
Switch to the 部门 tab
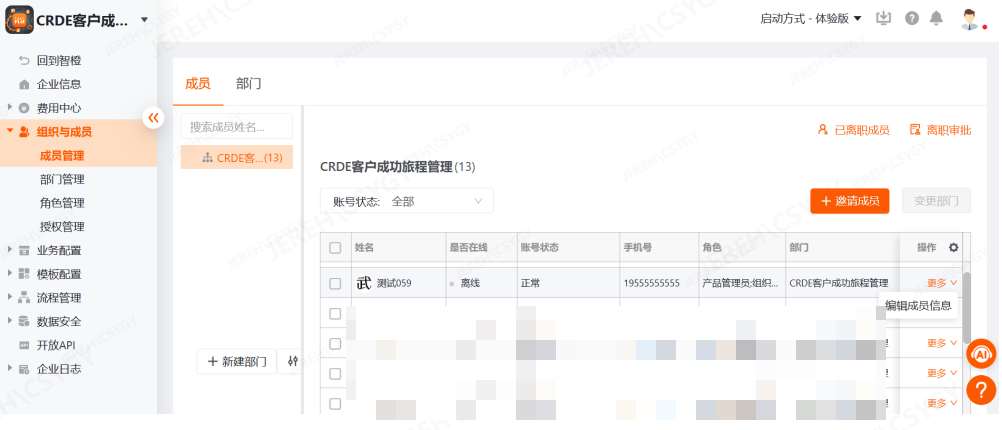[x=249, y=84]
